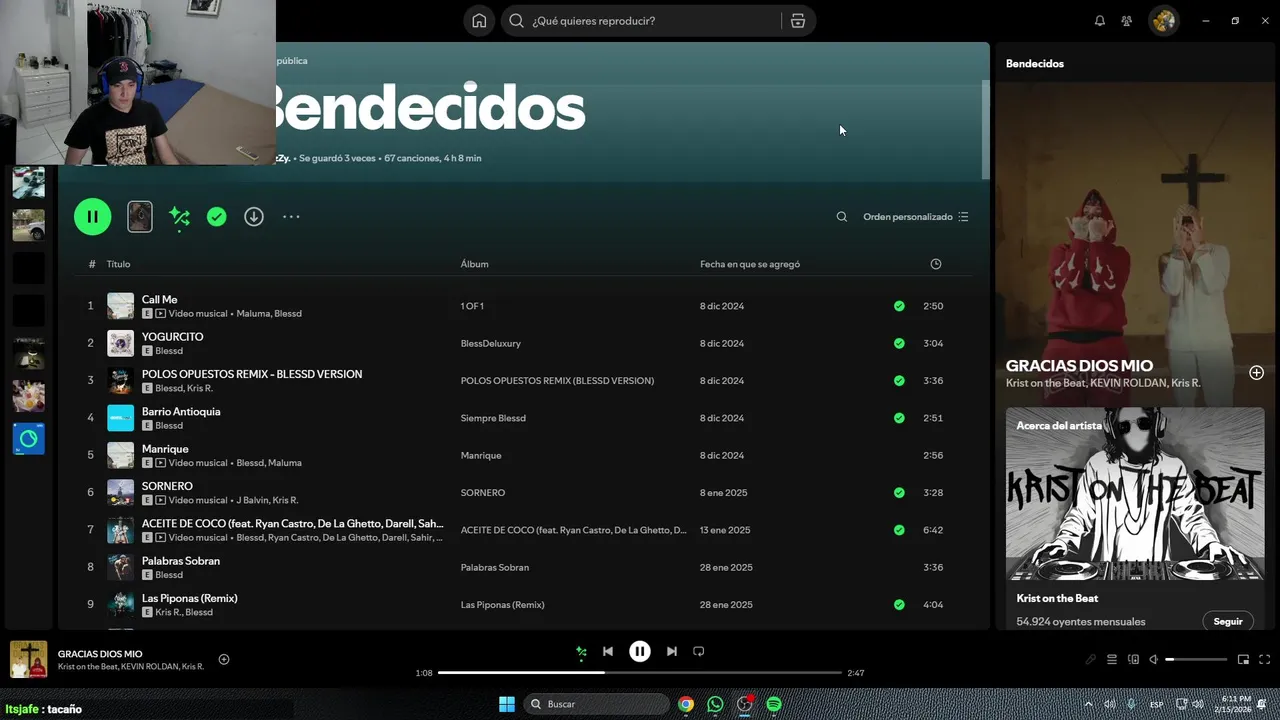Open the 'Orden personalizado' sort dropdown
The image size is (1280, 720).
916,216
